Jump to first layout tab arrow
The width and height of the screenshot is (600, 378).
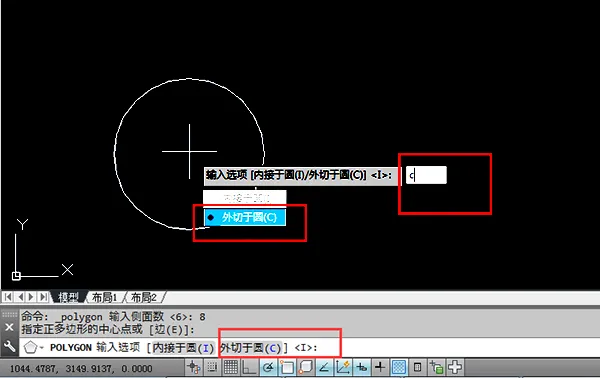click(8, 297)
